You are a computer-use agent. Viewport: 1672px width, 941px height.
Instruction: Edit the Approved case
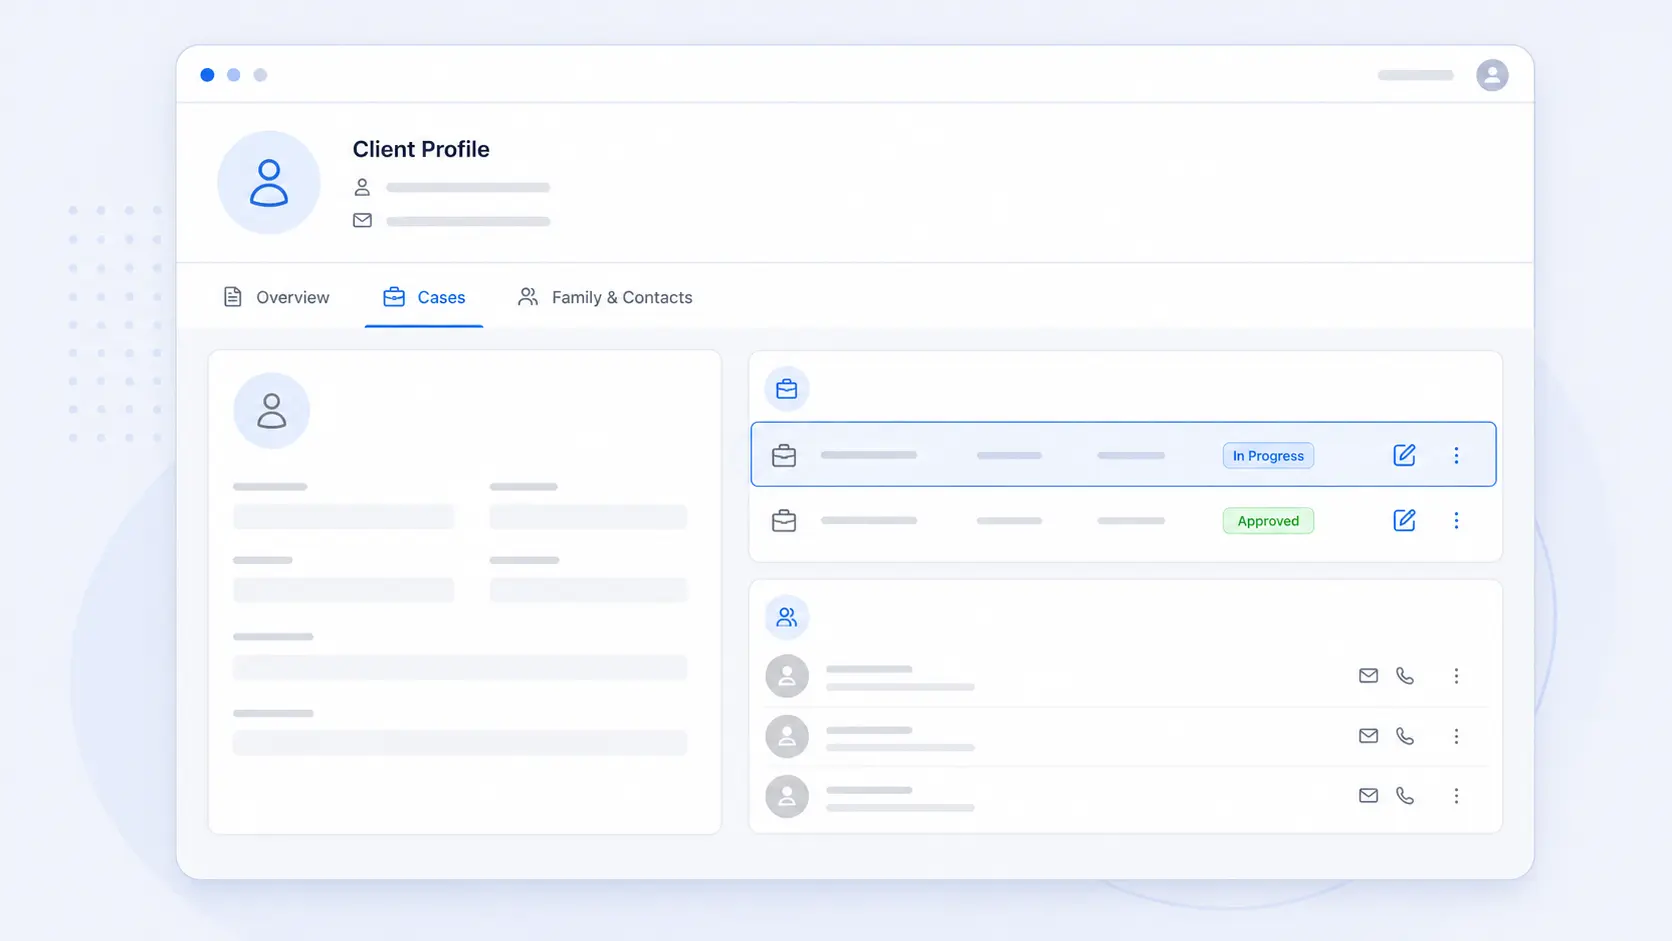pos(1404,520)
